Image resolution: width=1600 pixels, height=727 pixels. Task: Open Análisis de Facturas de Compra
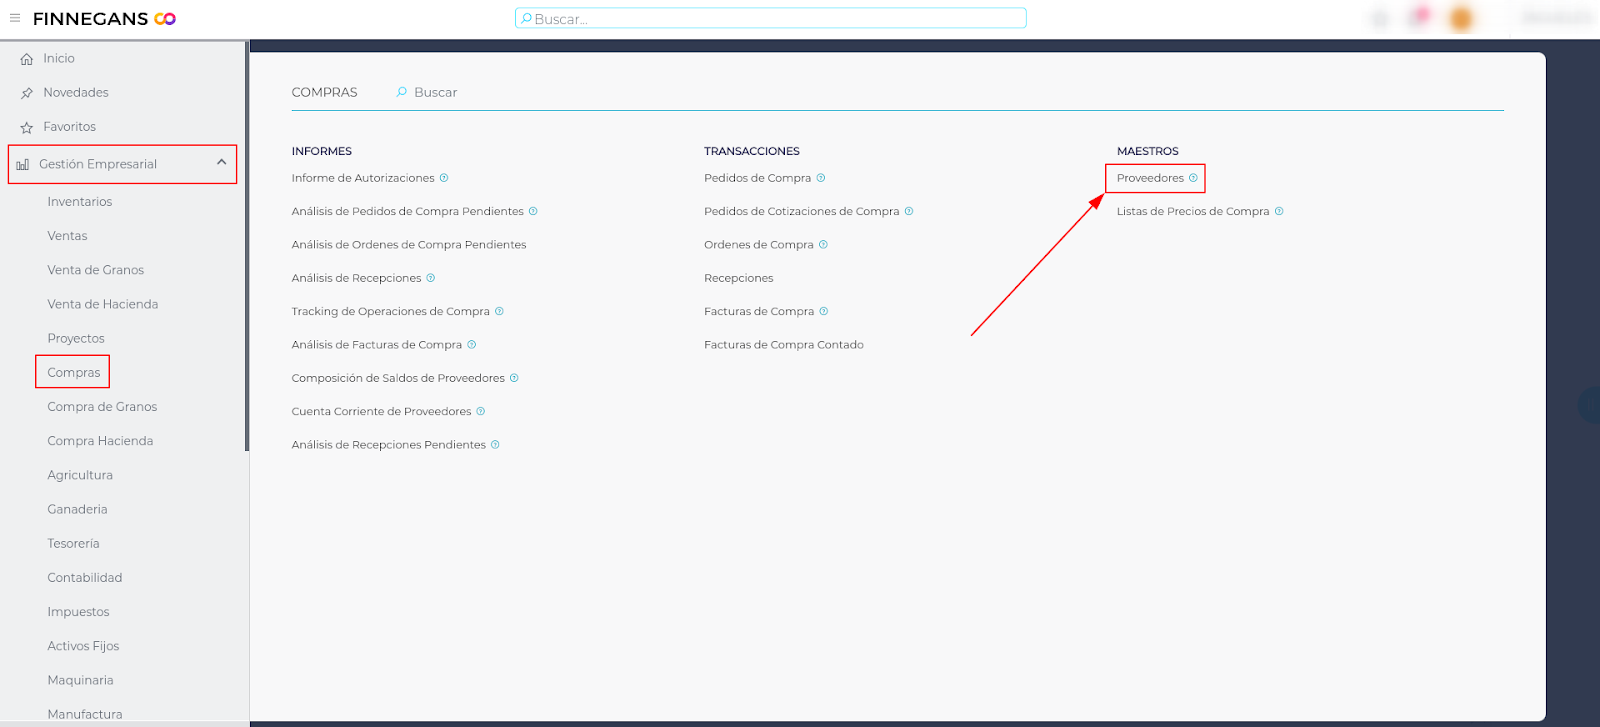point(377,345)
